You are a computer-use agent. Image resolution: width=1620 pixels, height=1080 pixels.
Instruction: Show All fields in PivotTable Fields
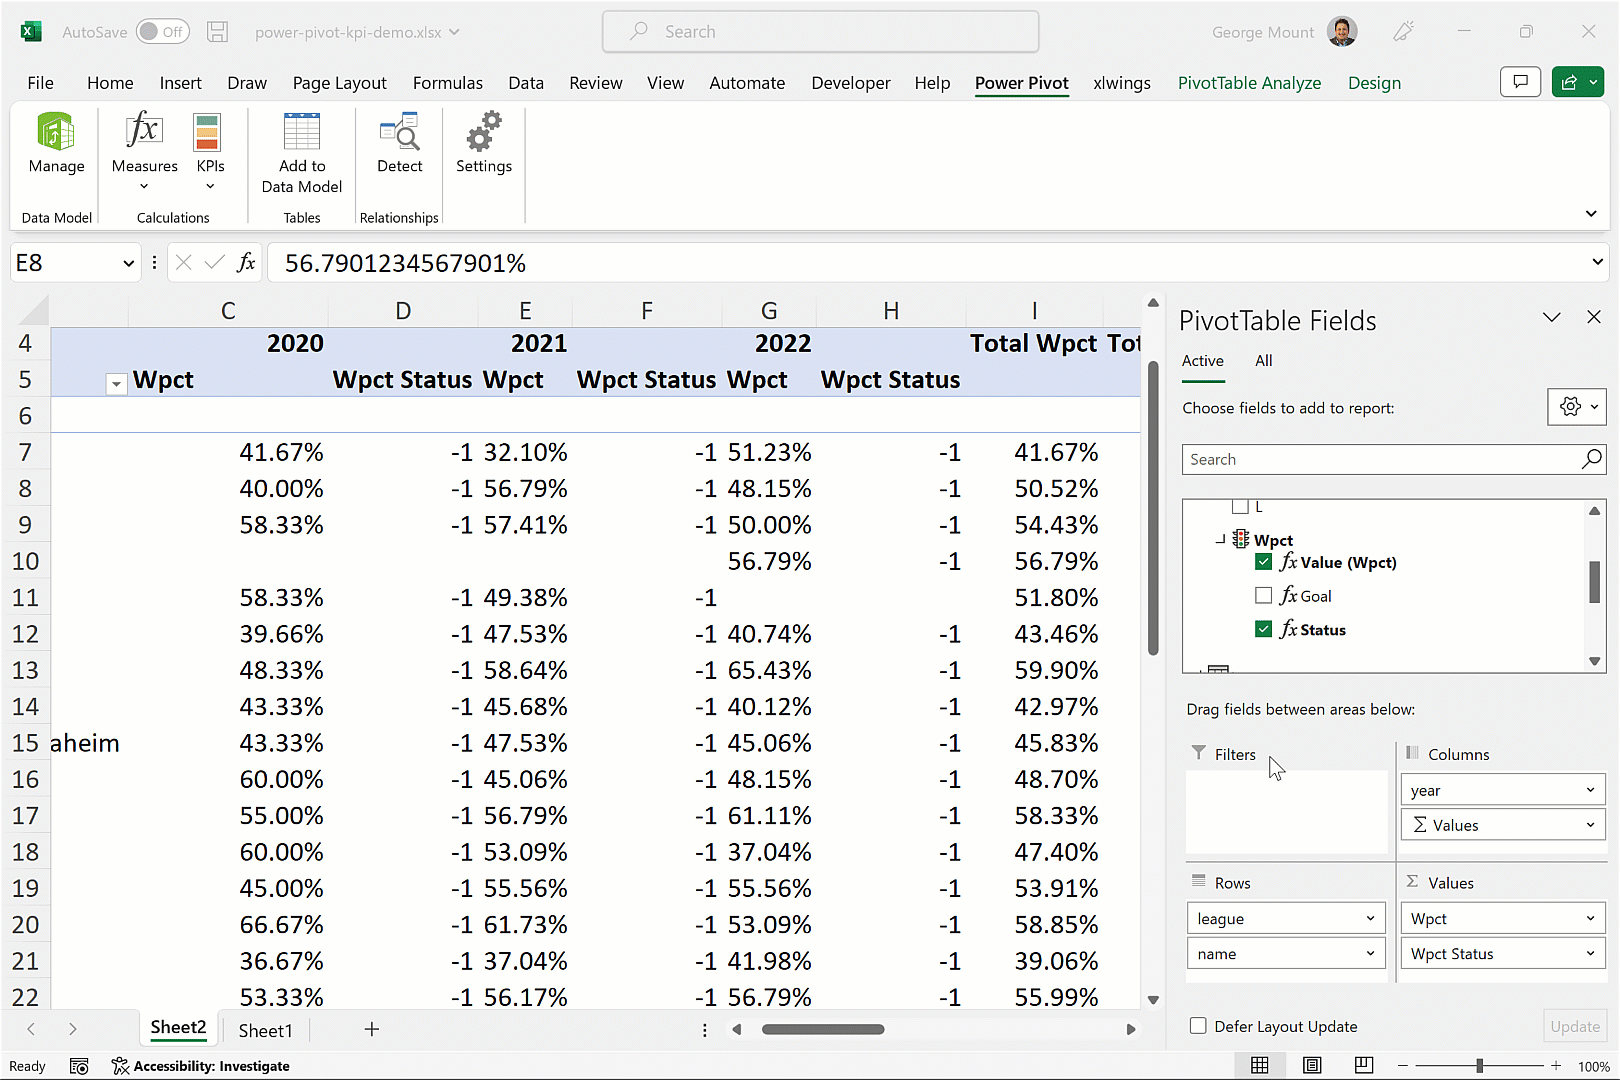(1264, 361)
